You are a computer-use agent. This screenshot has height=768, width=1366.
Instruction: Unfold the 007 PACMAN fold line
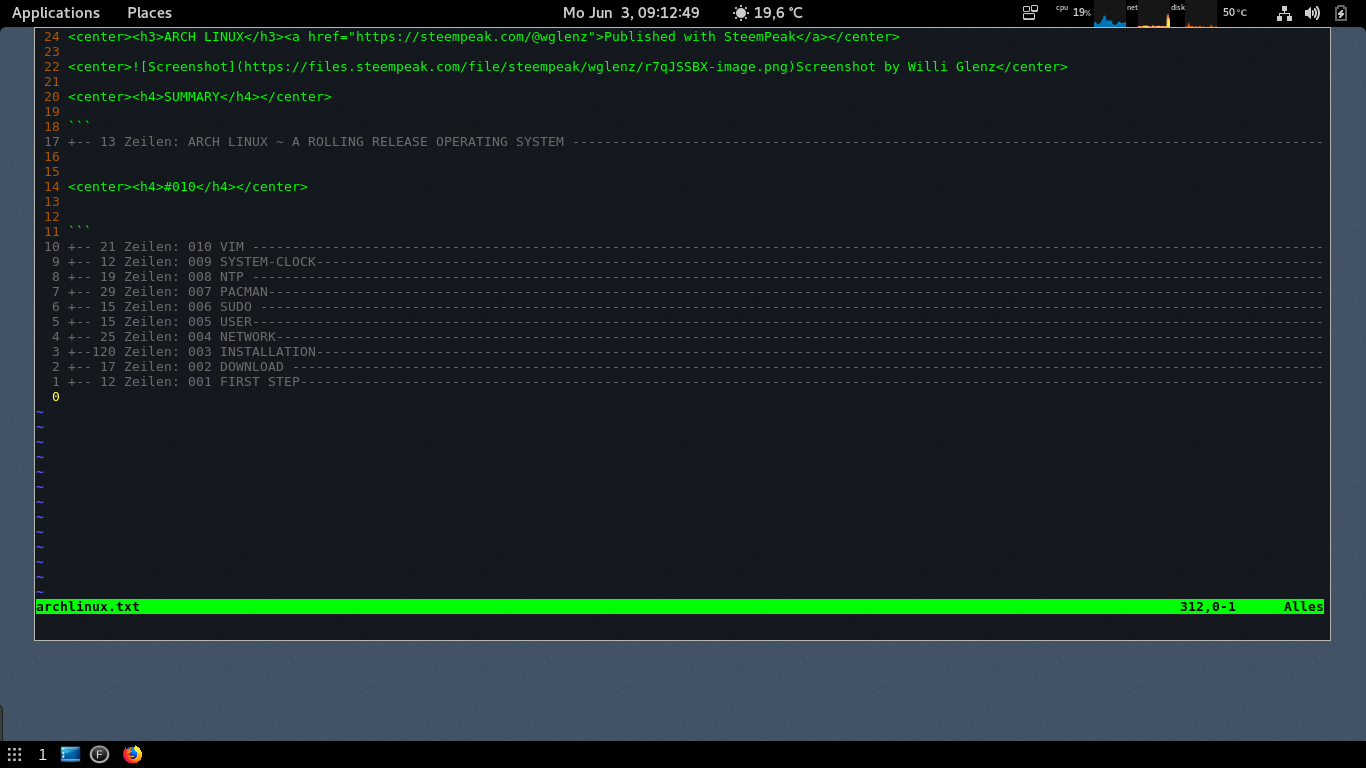(x=243, y=292)
